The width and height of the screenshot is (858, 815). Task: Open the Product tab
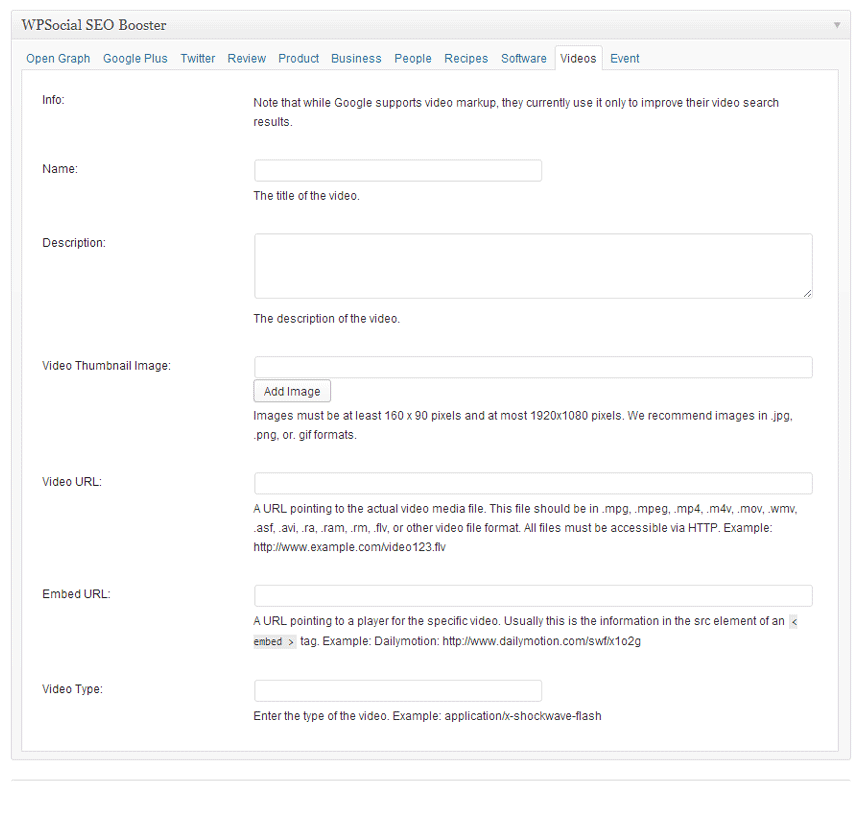pos(298,59)
